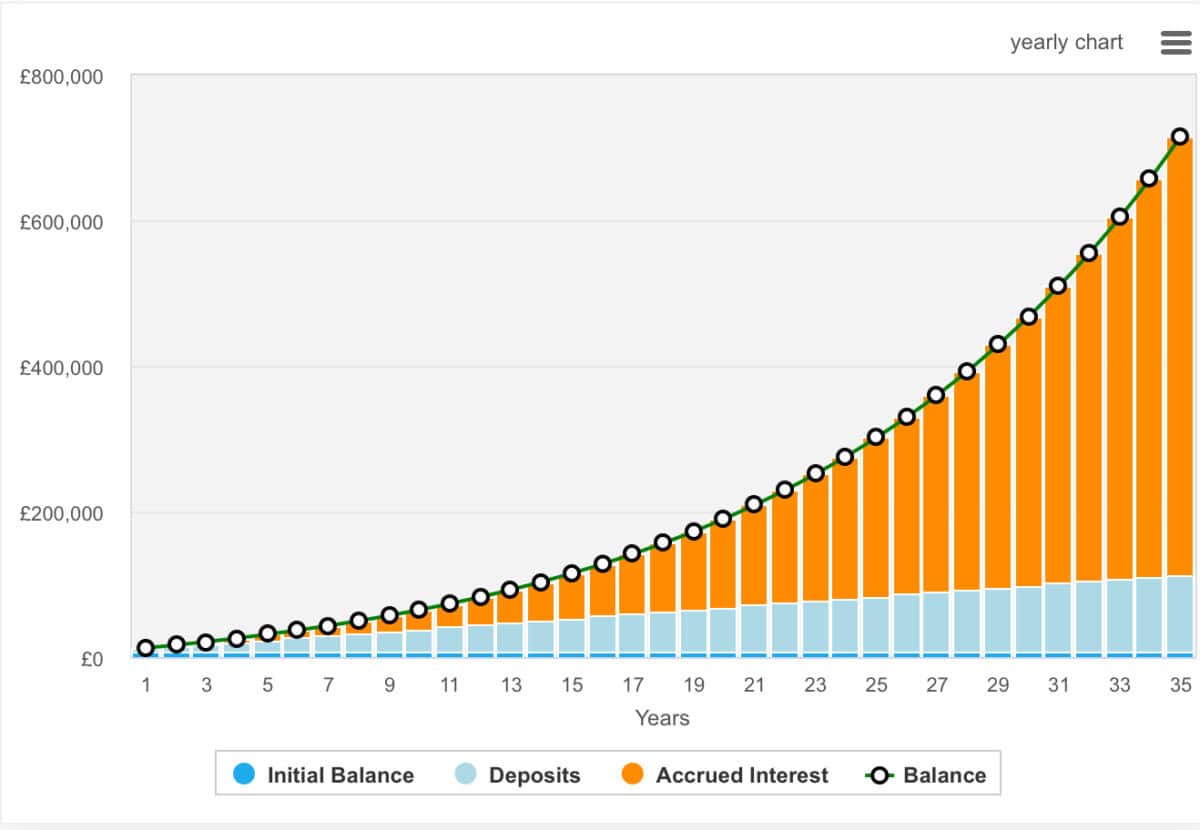Open the chart hamburger menu icon
This screenshot has width=1200, height=830.
click(1174, 43)
